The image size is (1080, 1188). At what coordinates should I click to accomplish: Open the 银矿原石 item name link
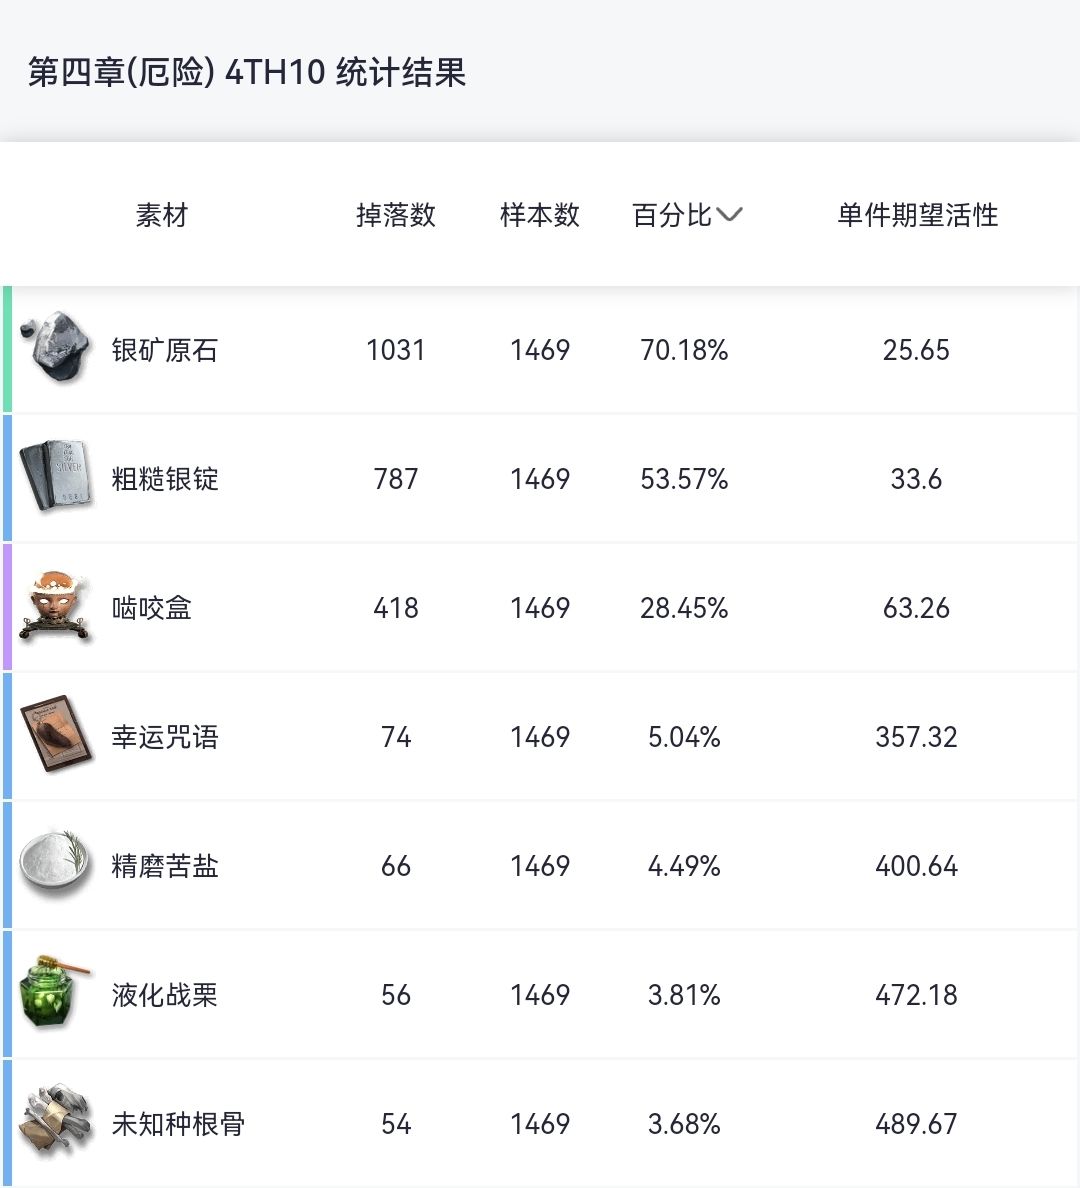[165, 350]
